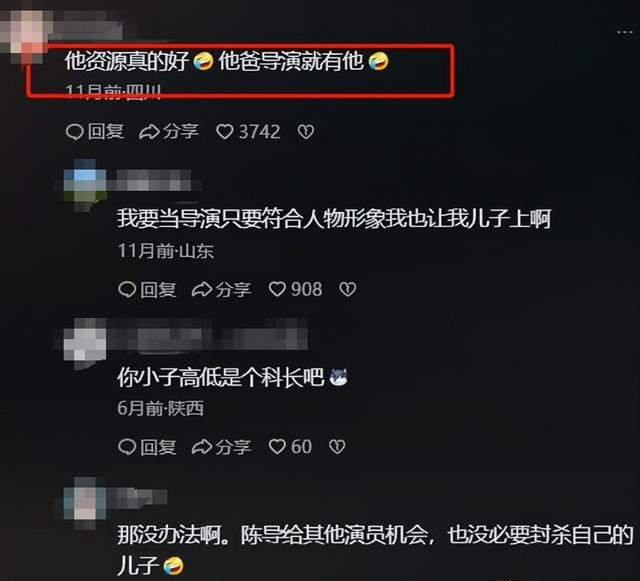Tap broken-heart dislike next to 908

click(348, 289)
